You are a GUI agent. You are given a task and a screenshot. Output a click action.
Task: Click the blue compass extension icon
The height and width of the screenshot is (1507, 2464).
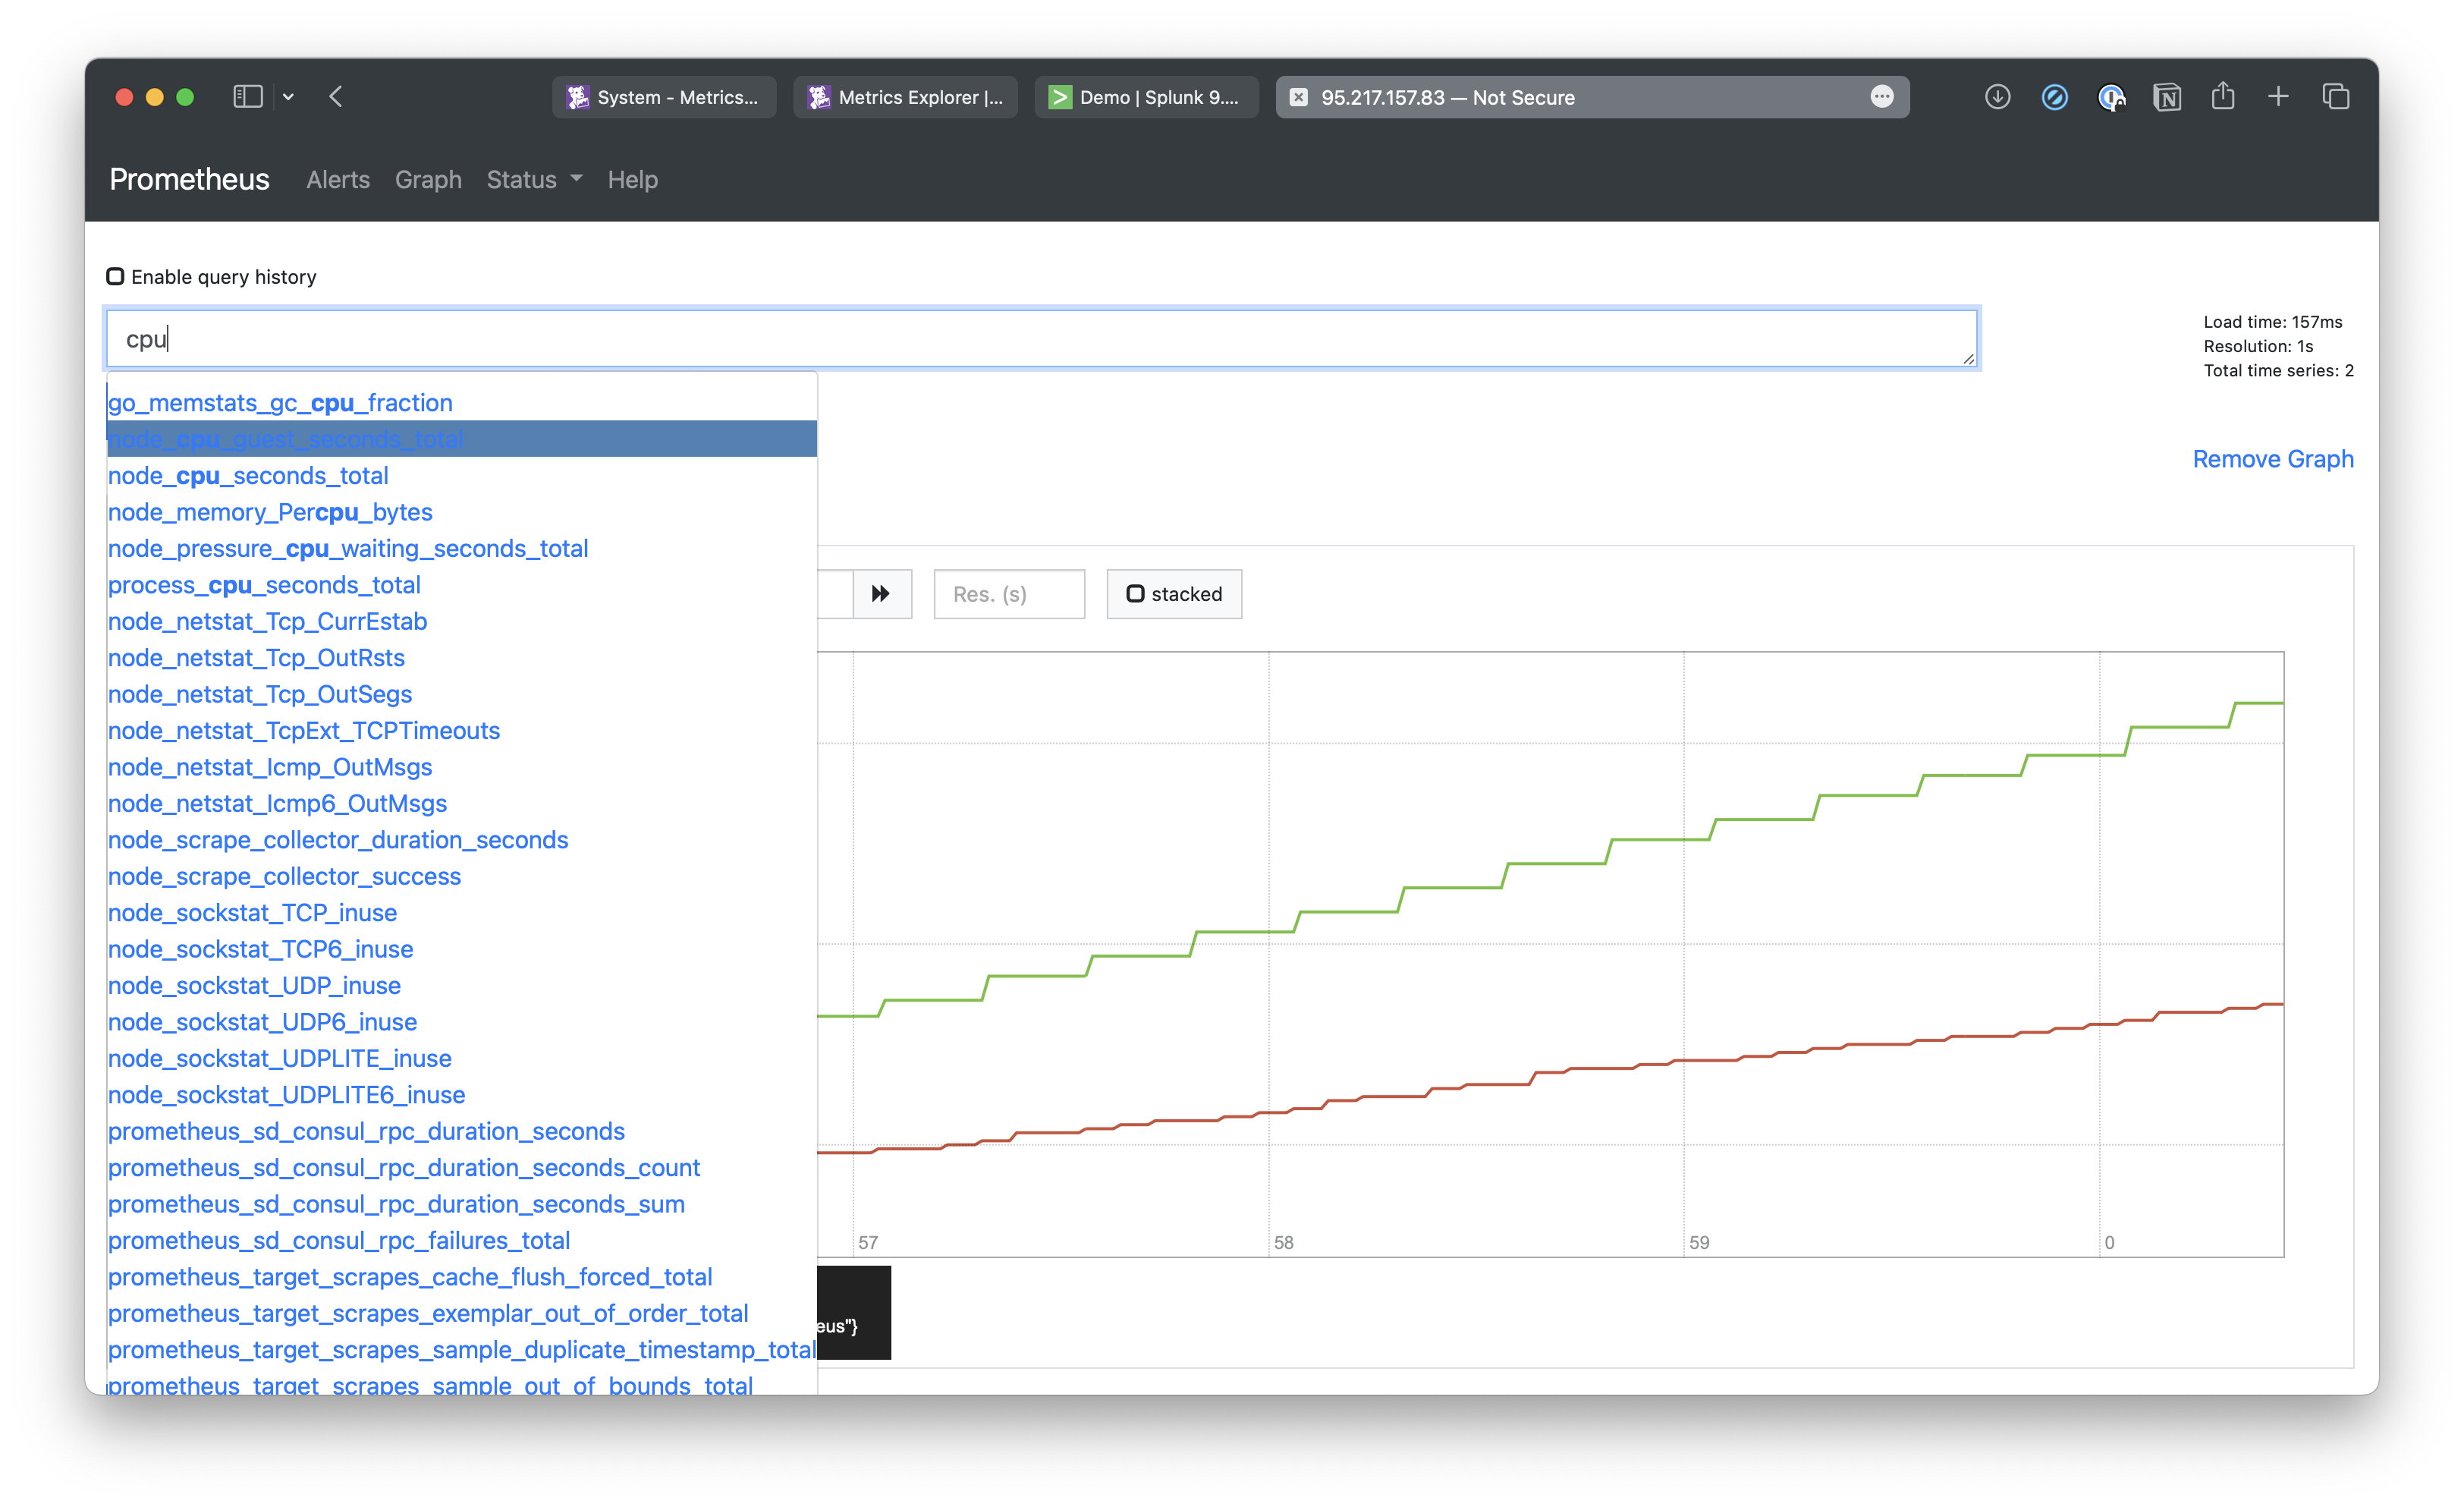2054,97
